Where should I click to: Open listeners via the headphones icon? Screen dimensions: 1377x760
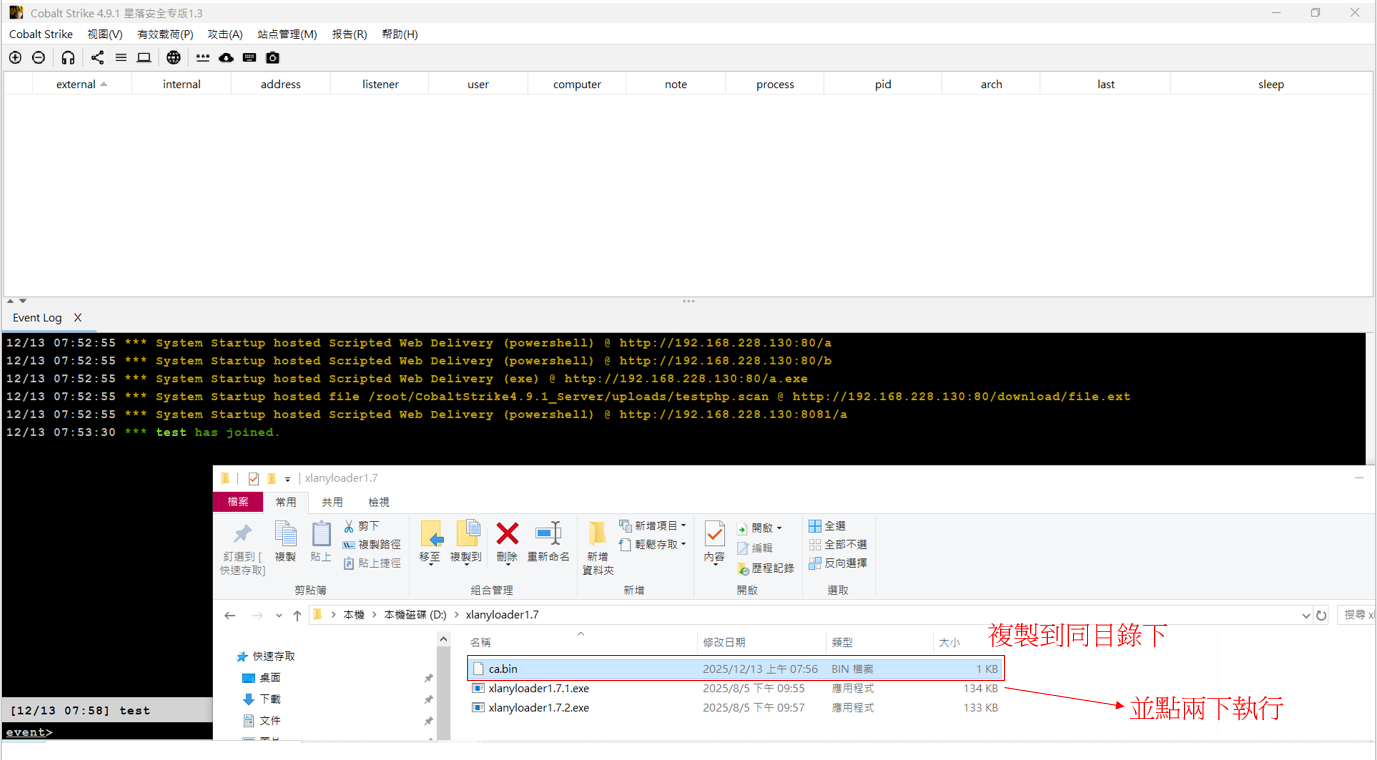point(68,58)
